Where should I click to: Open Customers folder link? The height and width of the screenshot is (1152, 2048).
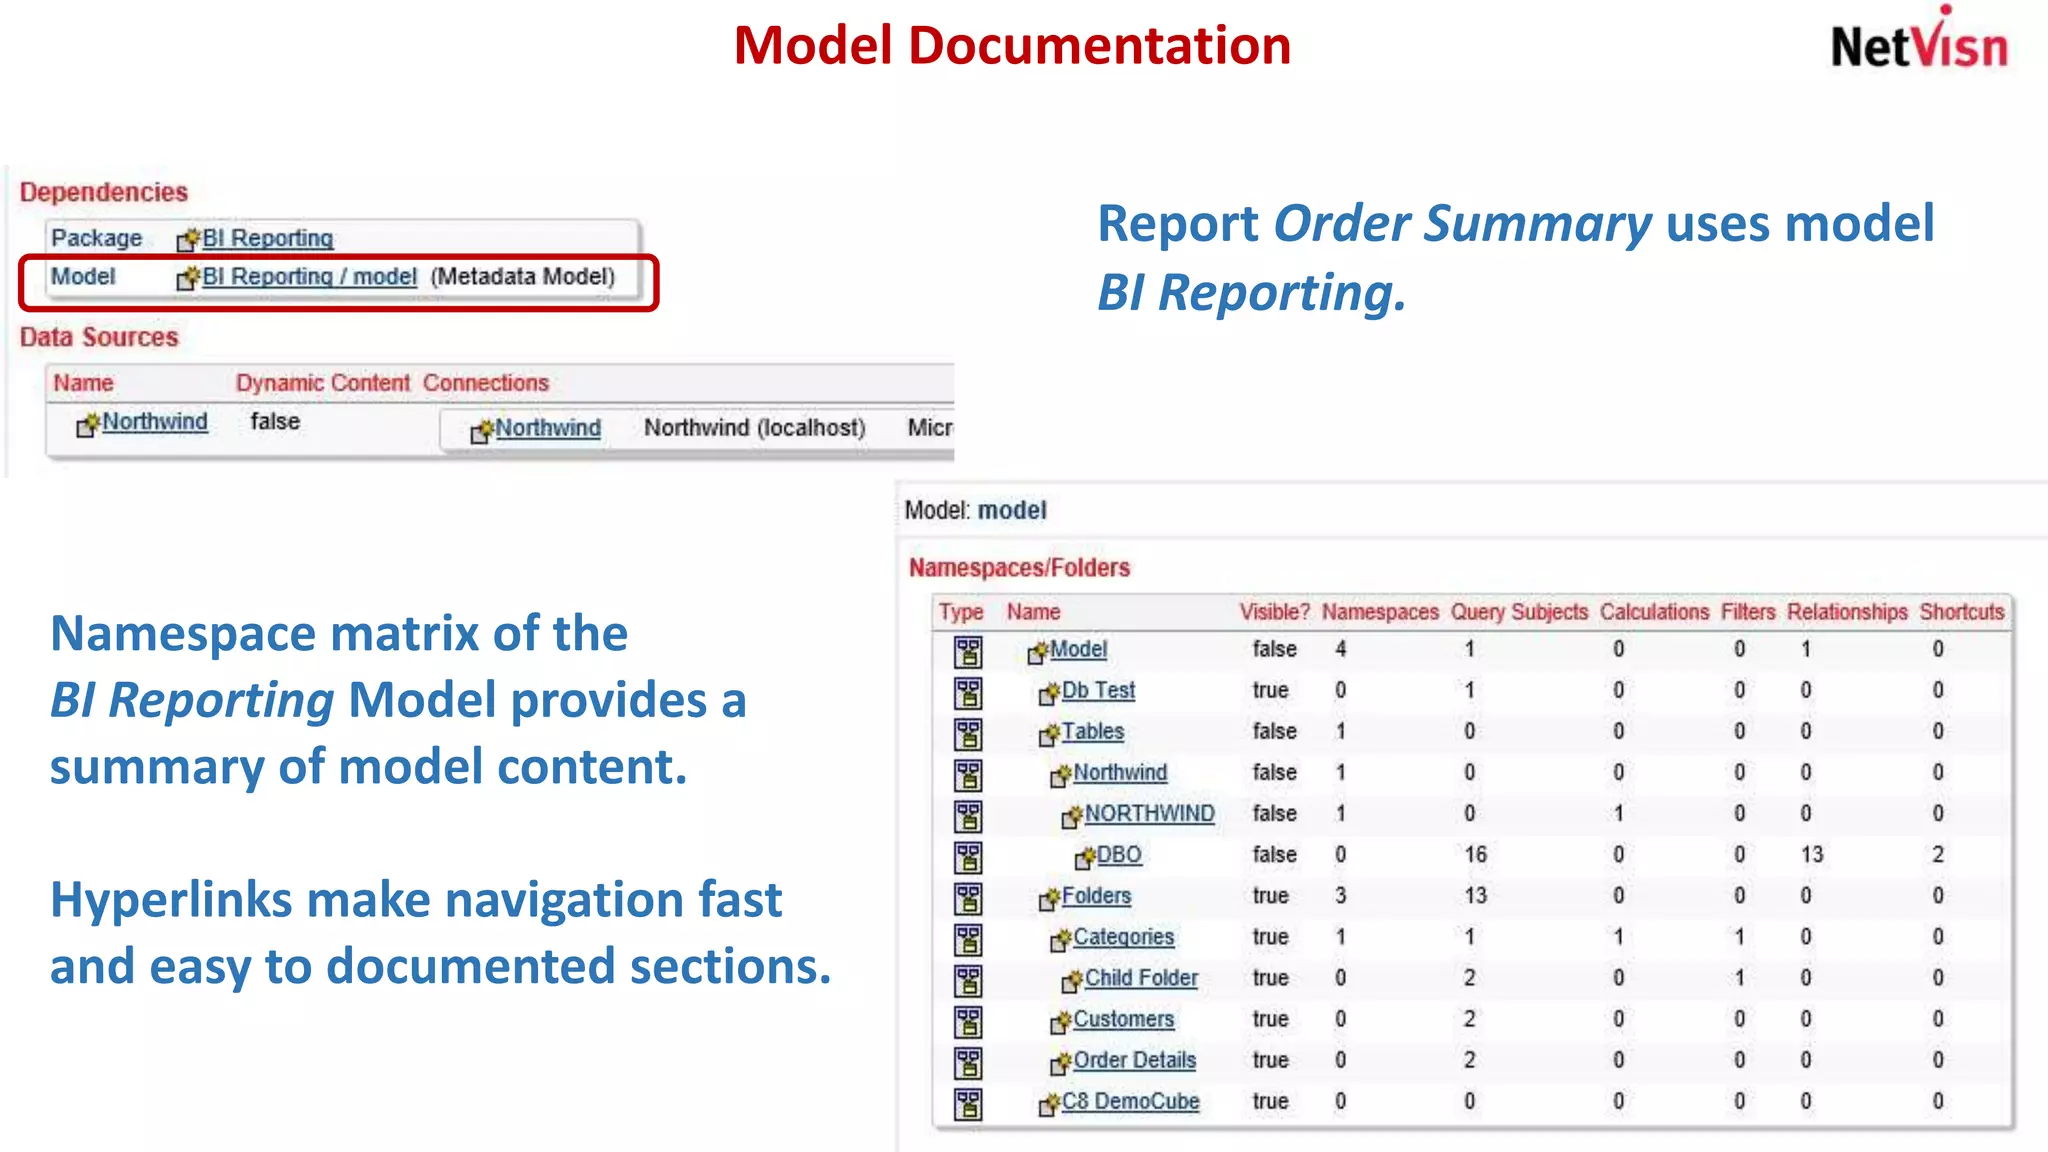coord(1123,1019)
